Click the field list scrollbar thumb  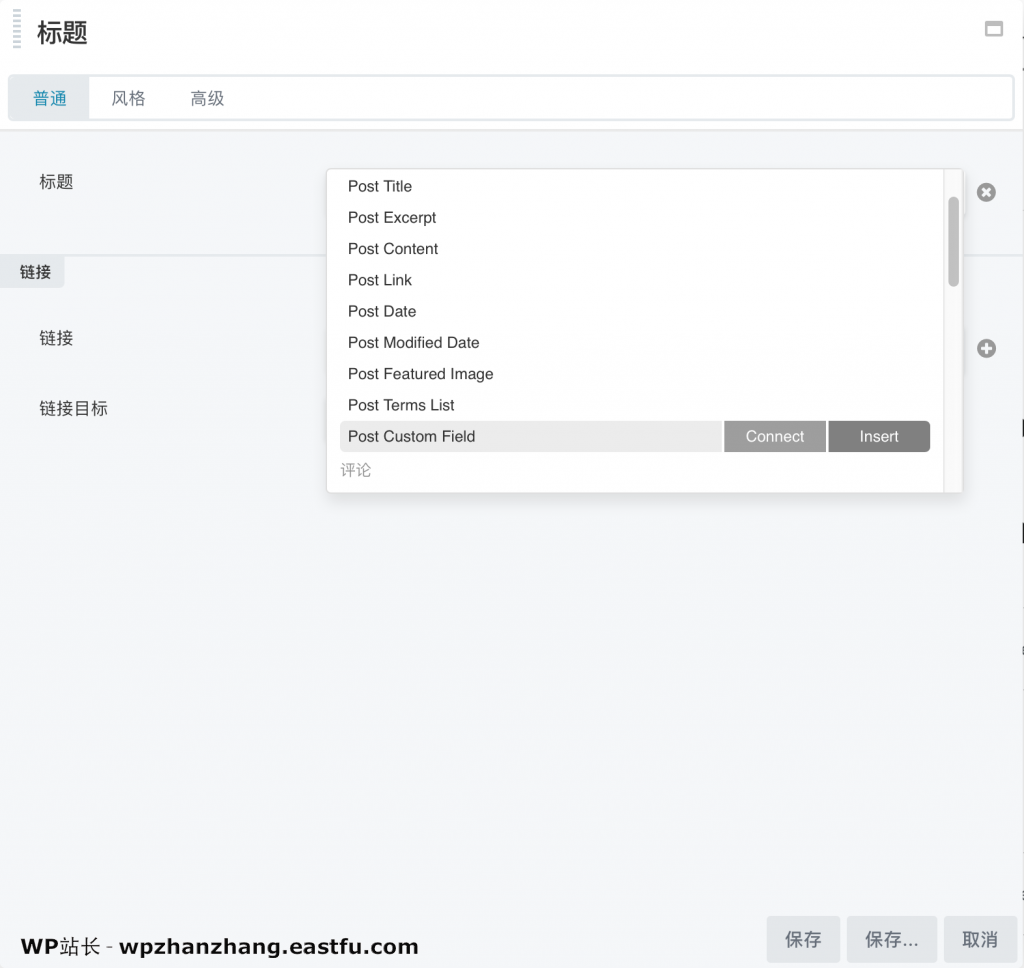[953, 241]
